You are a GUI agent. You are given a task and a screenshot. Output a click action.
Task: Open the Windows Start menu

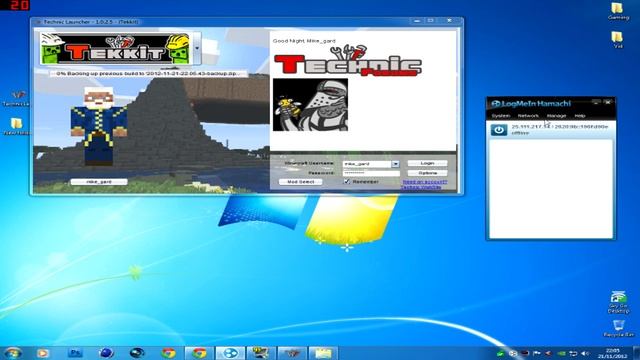[13, 353]
